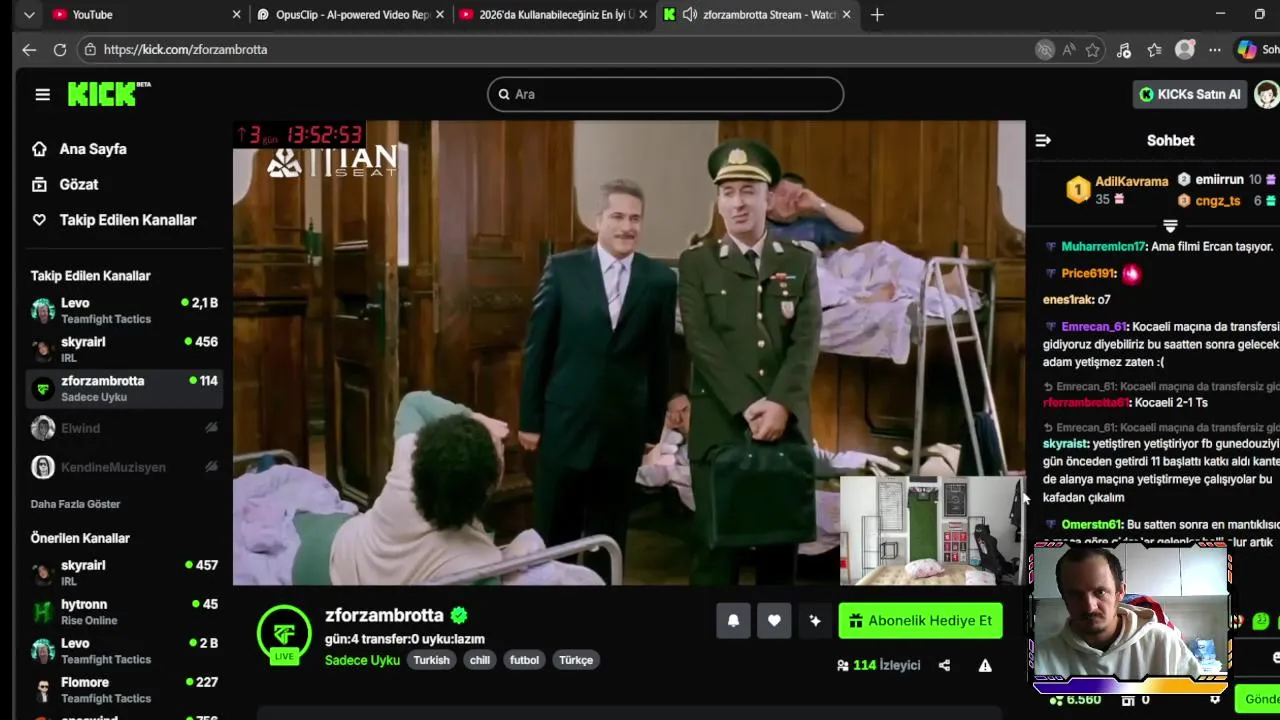Viewport: 1280px width, 720px height.
Task: Click the site info icon in address bar
Action: 90,49
